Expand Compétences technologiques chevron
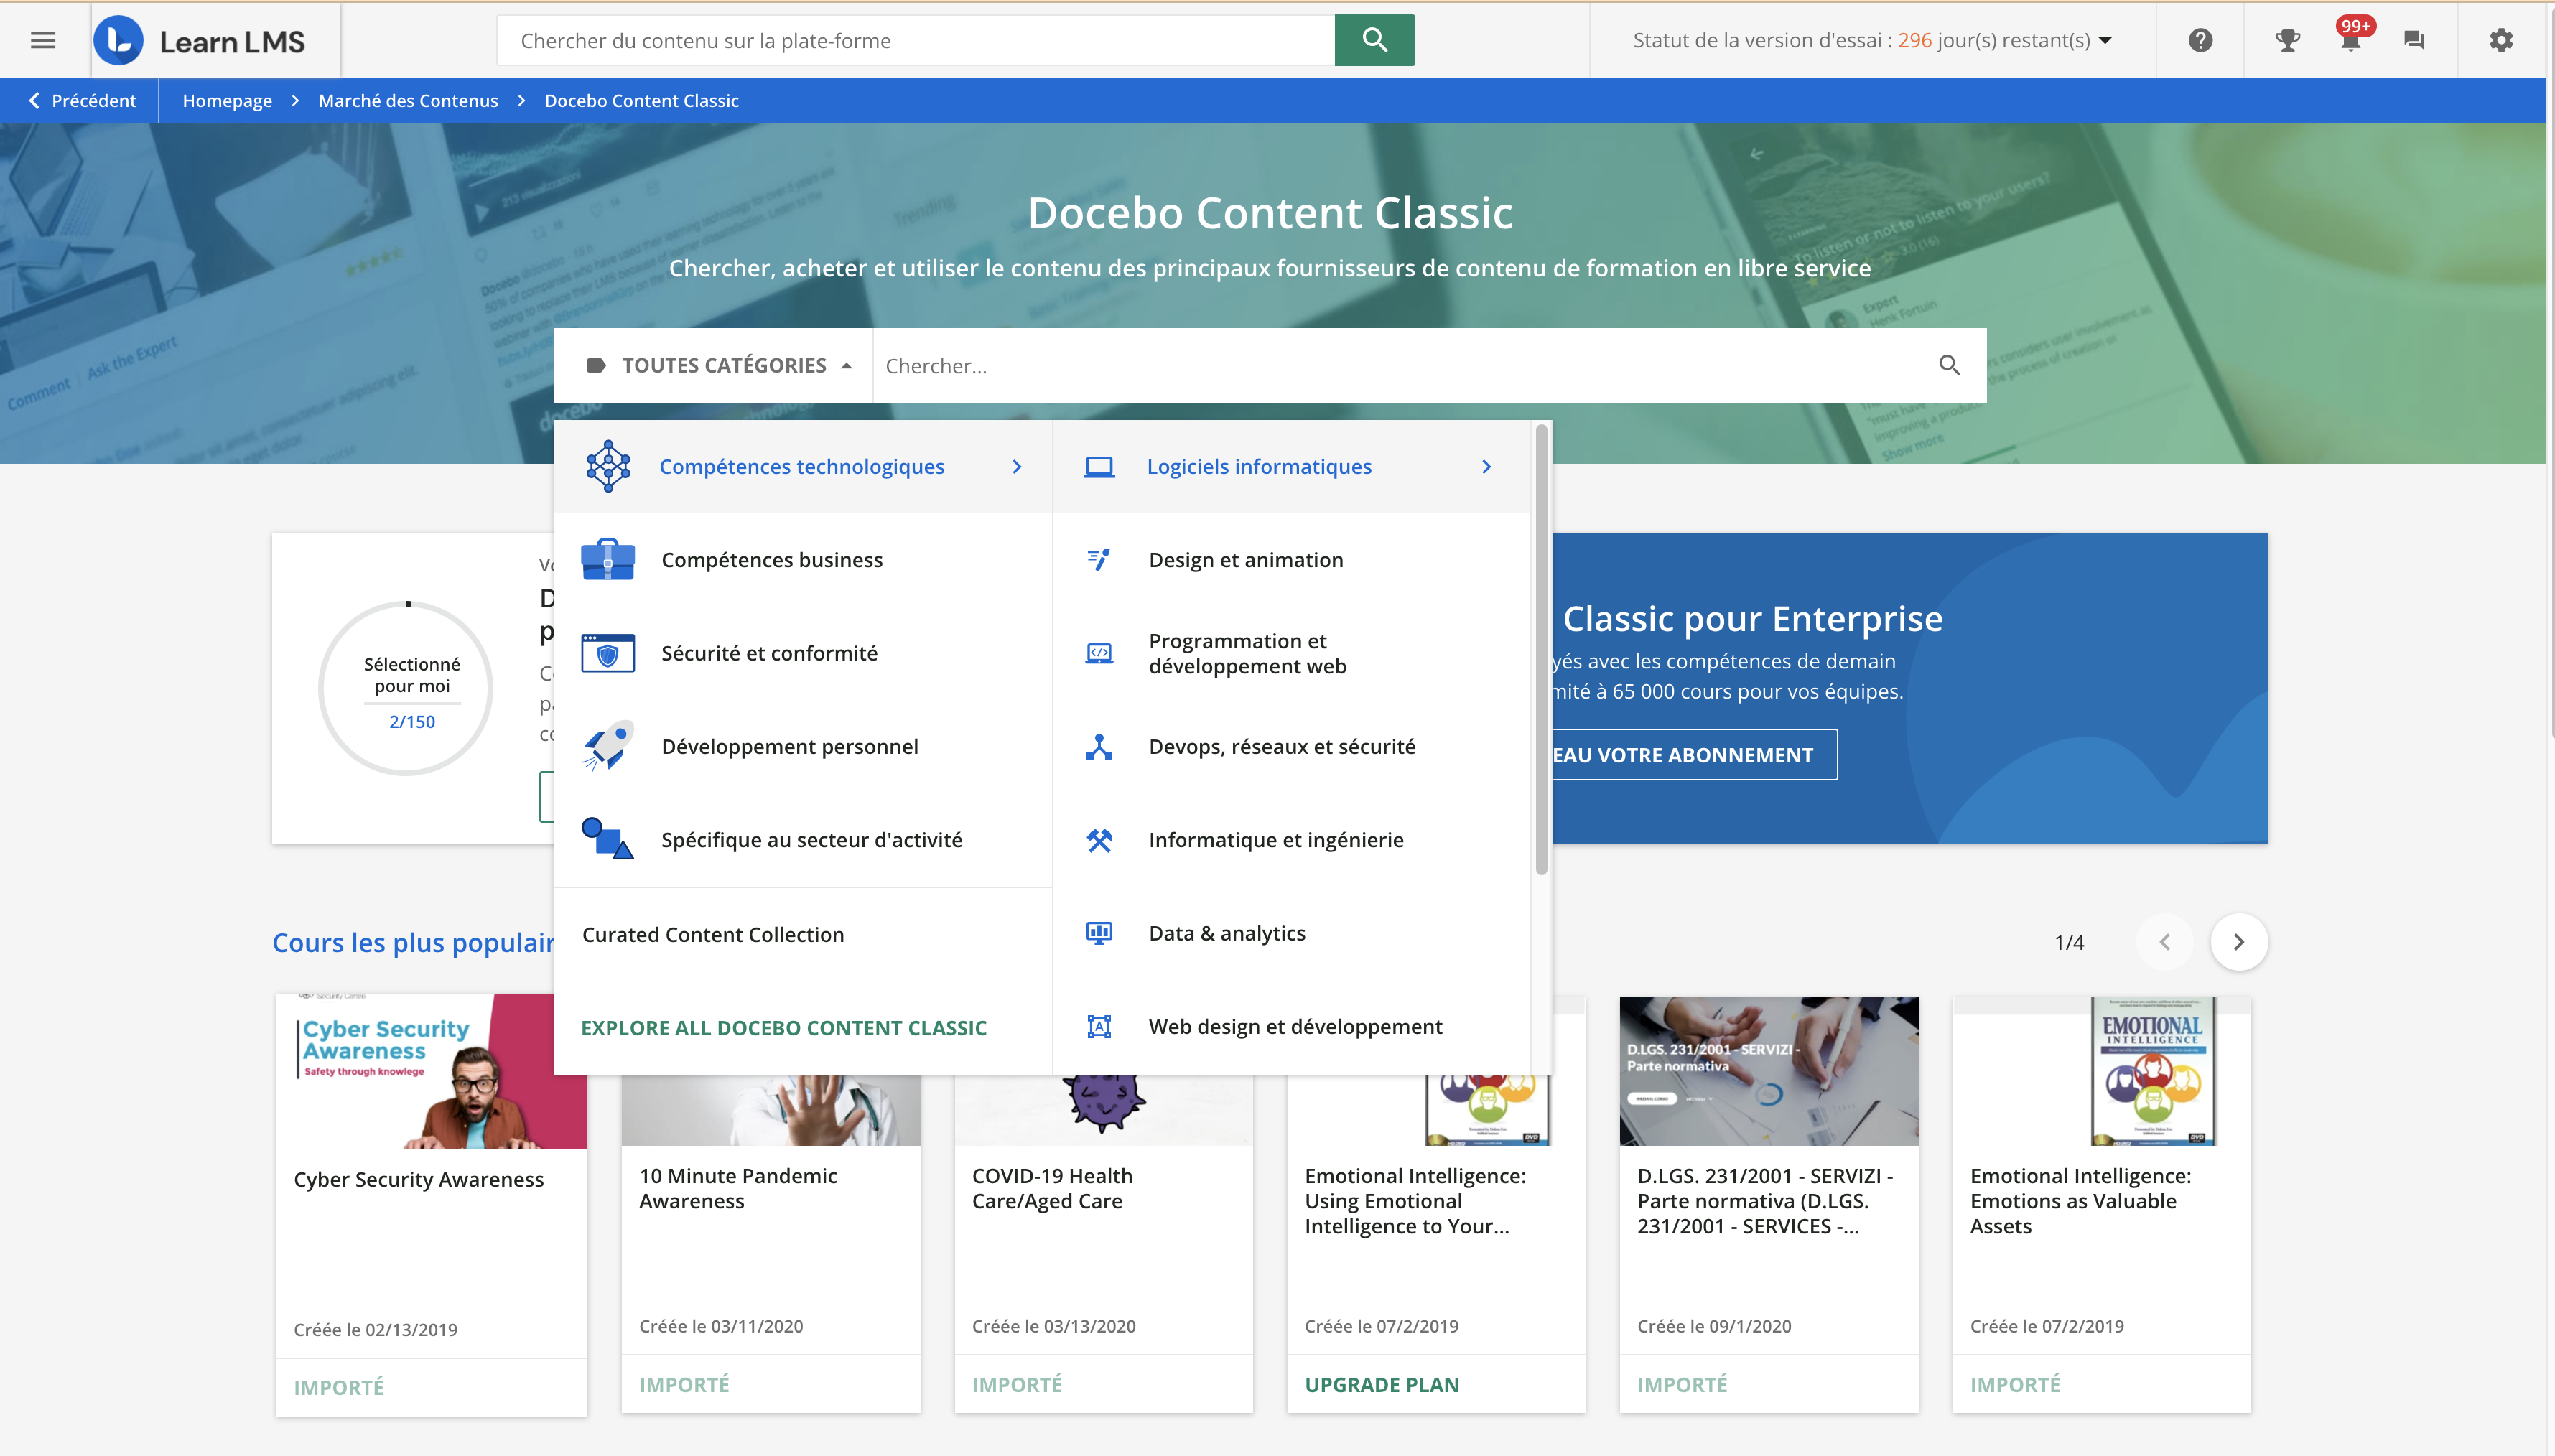Image resolution: width=2555 pixels, height=1456 pixels. pos(1017,466)
